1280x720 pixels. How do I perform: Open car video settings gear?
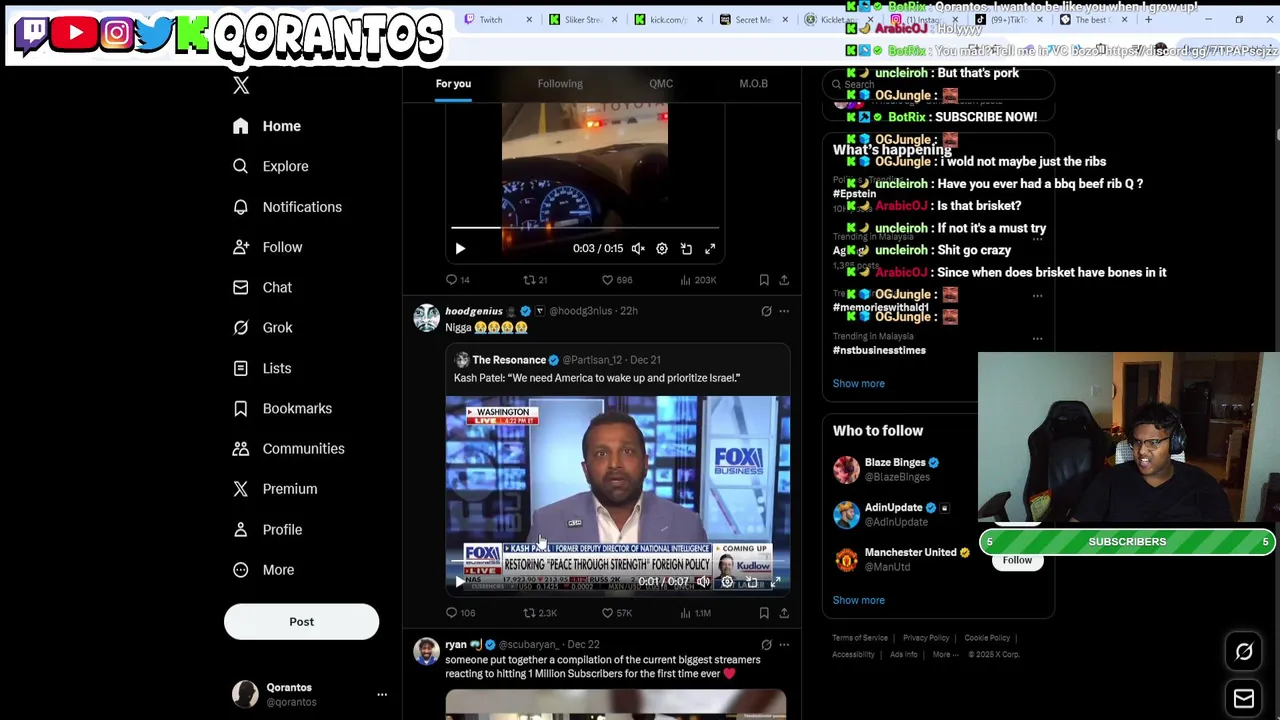click(662, 249)
